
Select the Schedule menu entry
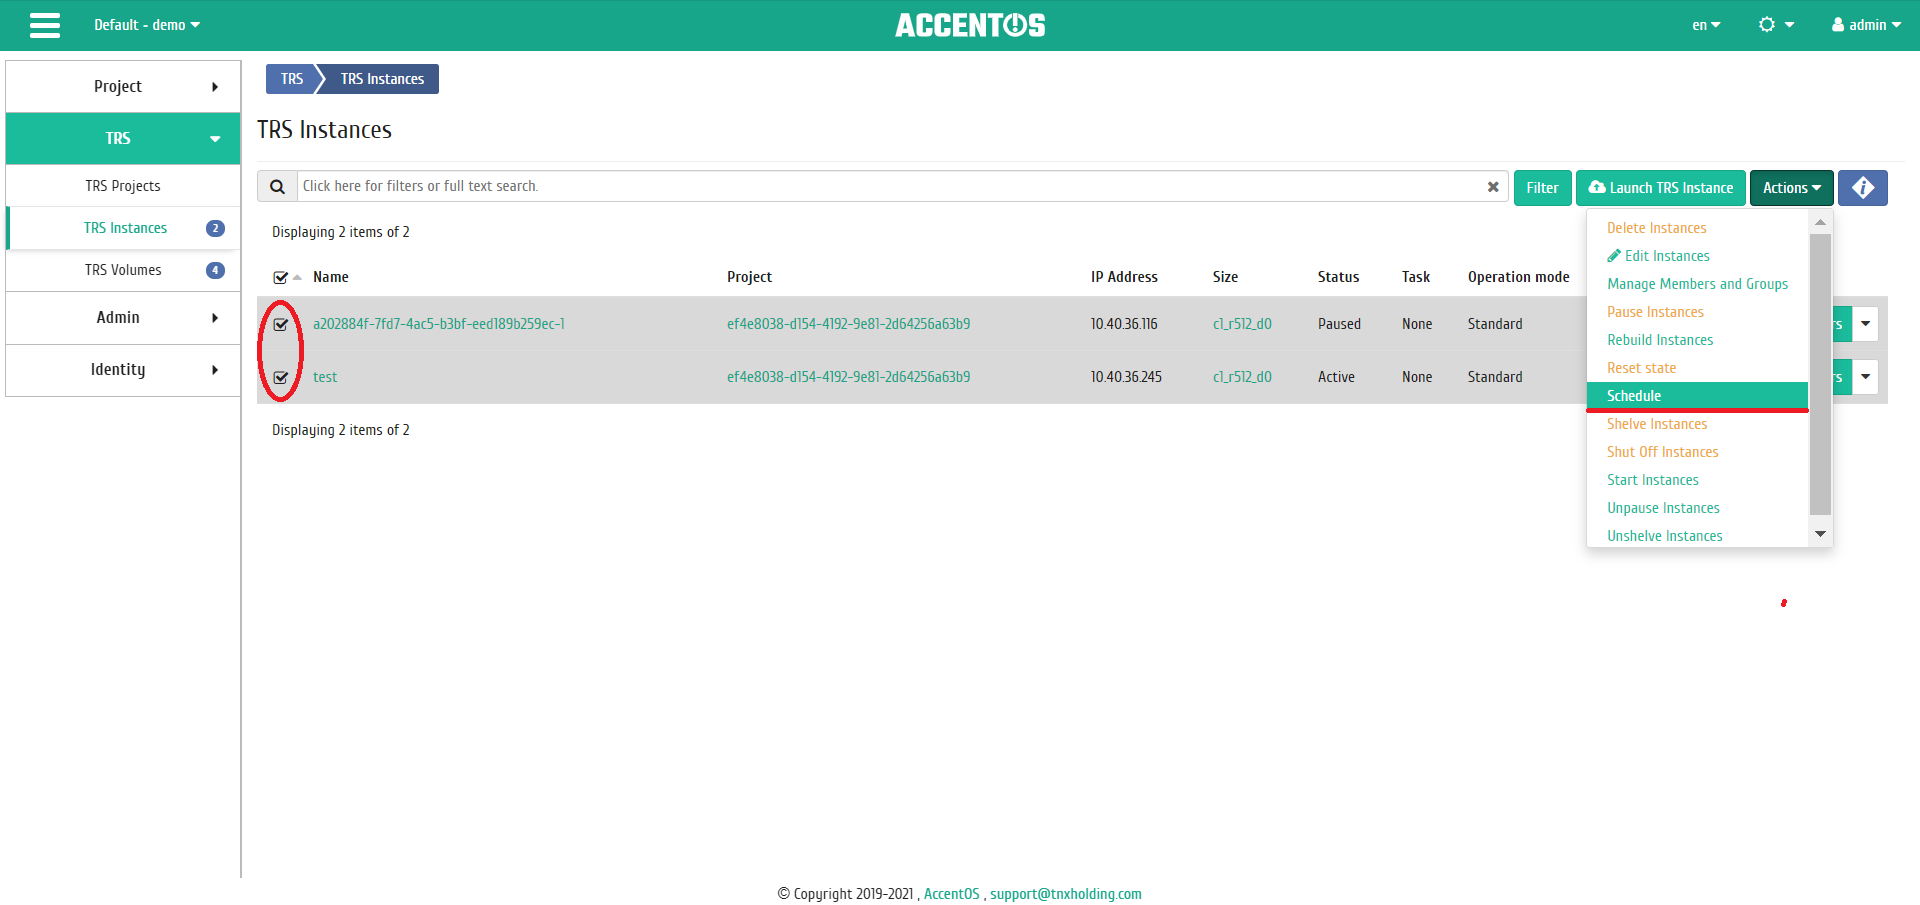(1697, 396)
